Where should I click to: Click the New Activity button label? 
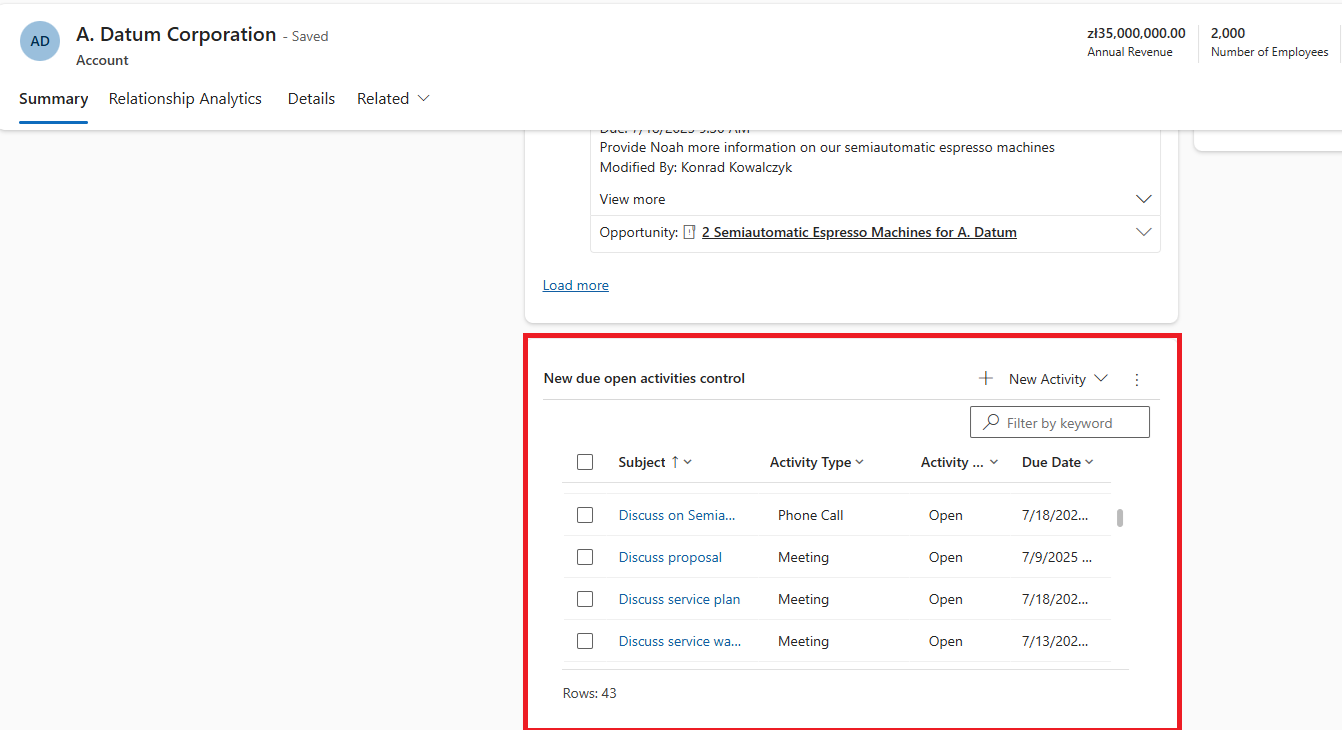1047,379
